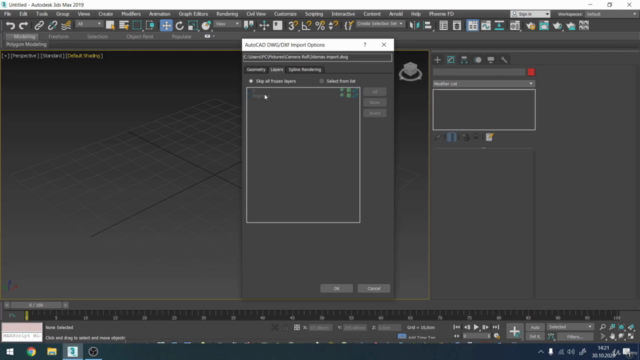Select the Bind to Space Warp tool
Screen dimensions: 640x360
[66, 26]
